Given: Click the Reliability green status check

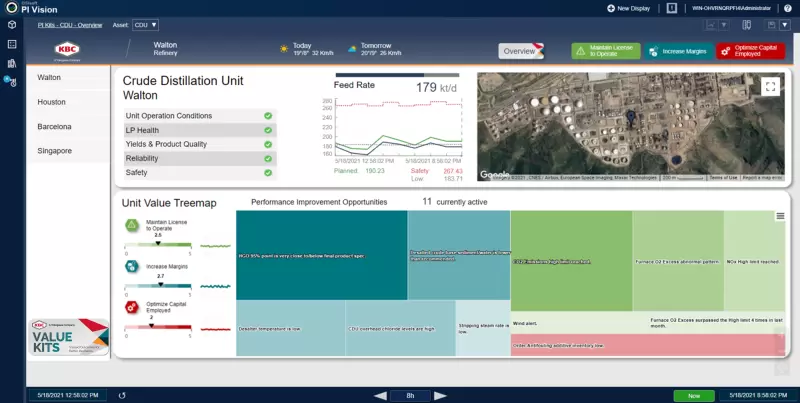Looking at the screenshot, I should tap(268, 158).
